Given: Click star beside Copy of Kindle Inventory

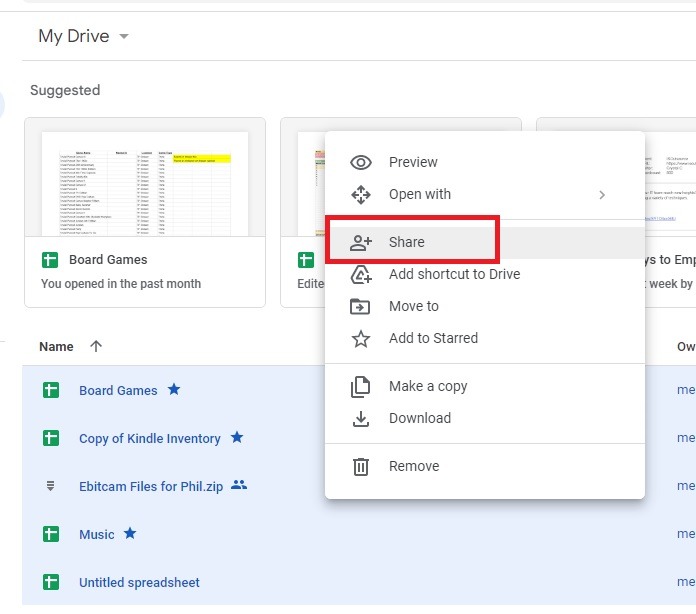Looking at the screenshot, I should (237, 437).
